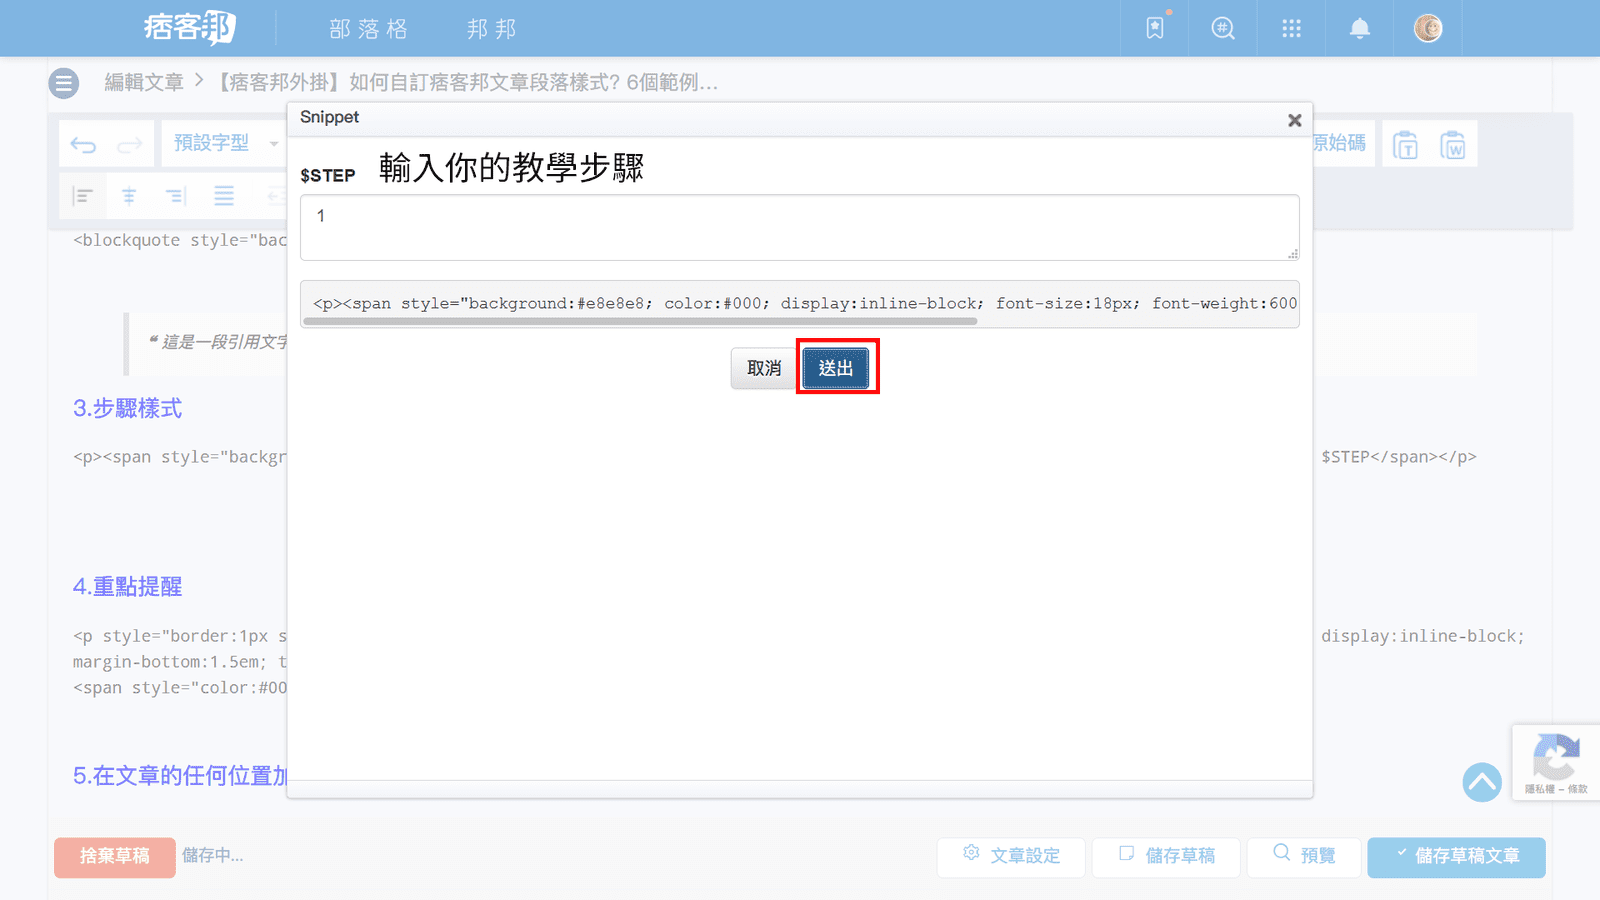The height and width of the screenshot is (900, 1600).
Task: Click the $STEP text input field
Action: 799,228
